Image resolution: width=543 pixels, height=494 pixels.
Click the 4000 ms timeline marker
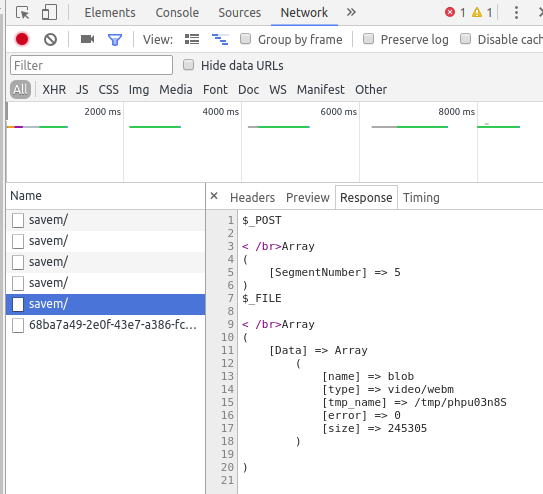pyautogui.click(x=221, y=112)
